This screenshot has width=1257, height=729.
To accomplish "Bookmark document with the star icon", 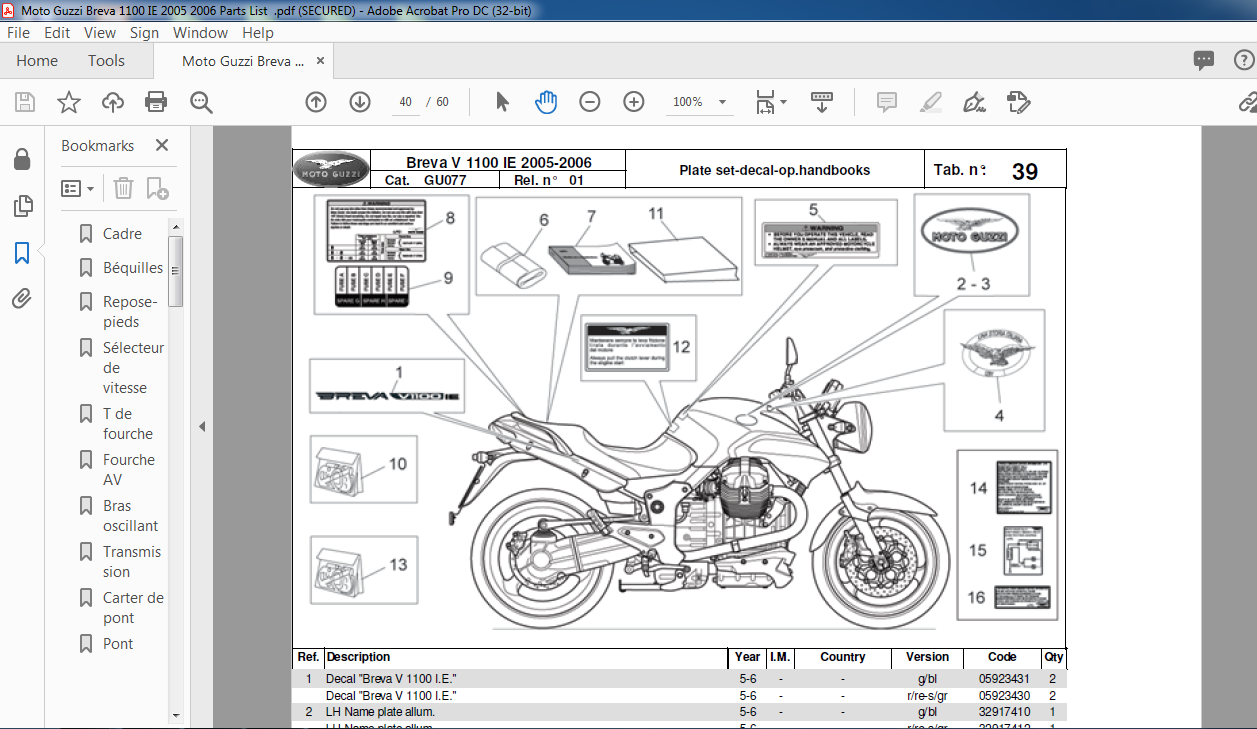I will 69,102.
